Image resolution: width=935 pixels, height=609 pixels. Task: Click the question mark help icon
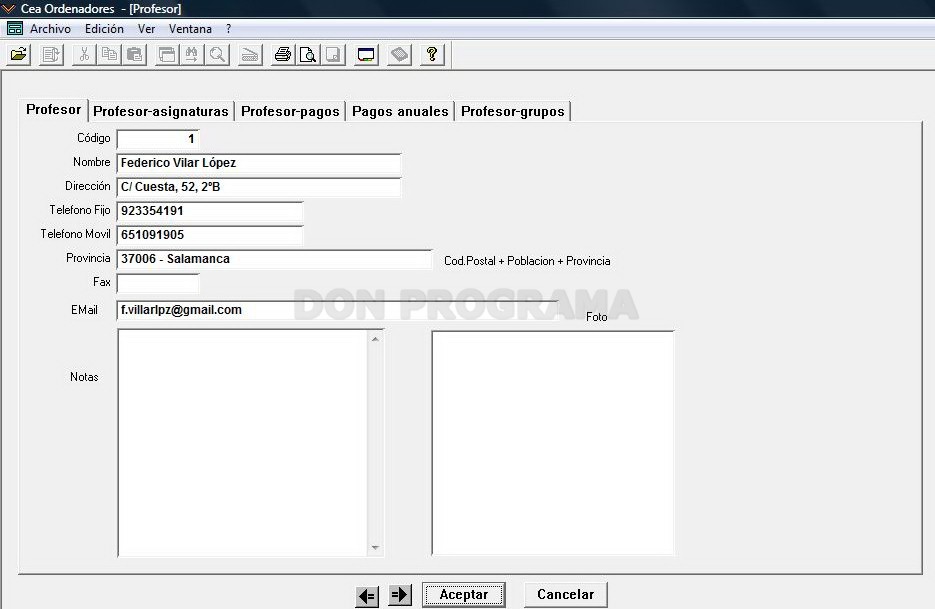point(432,55)
